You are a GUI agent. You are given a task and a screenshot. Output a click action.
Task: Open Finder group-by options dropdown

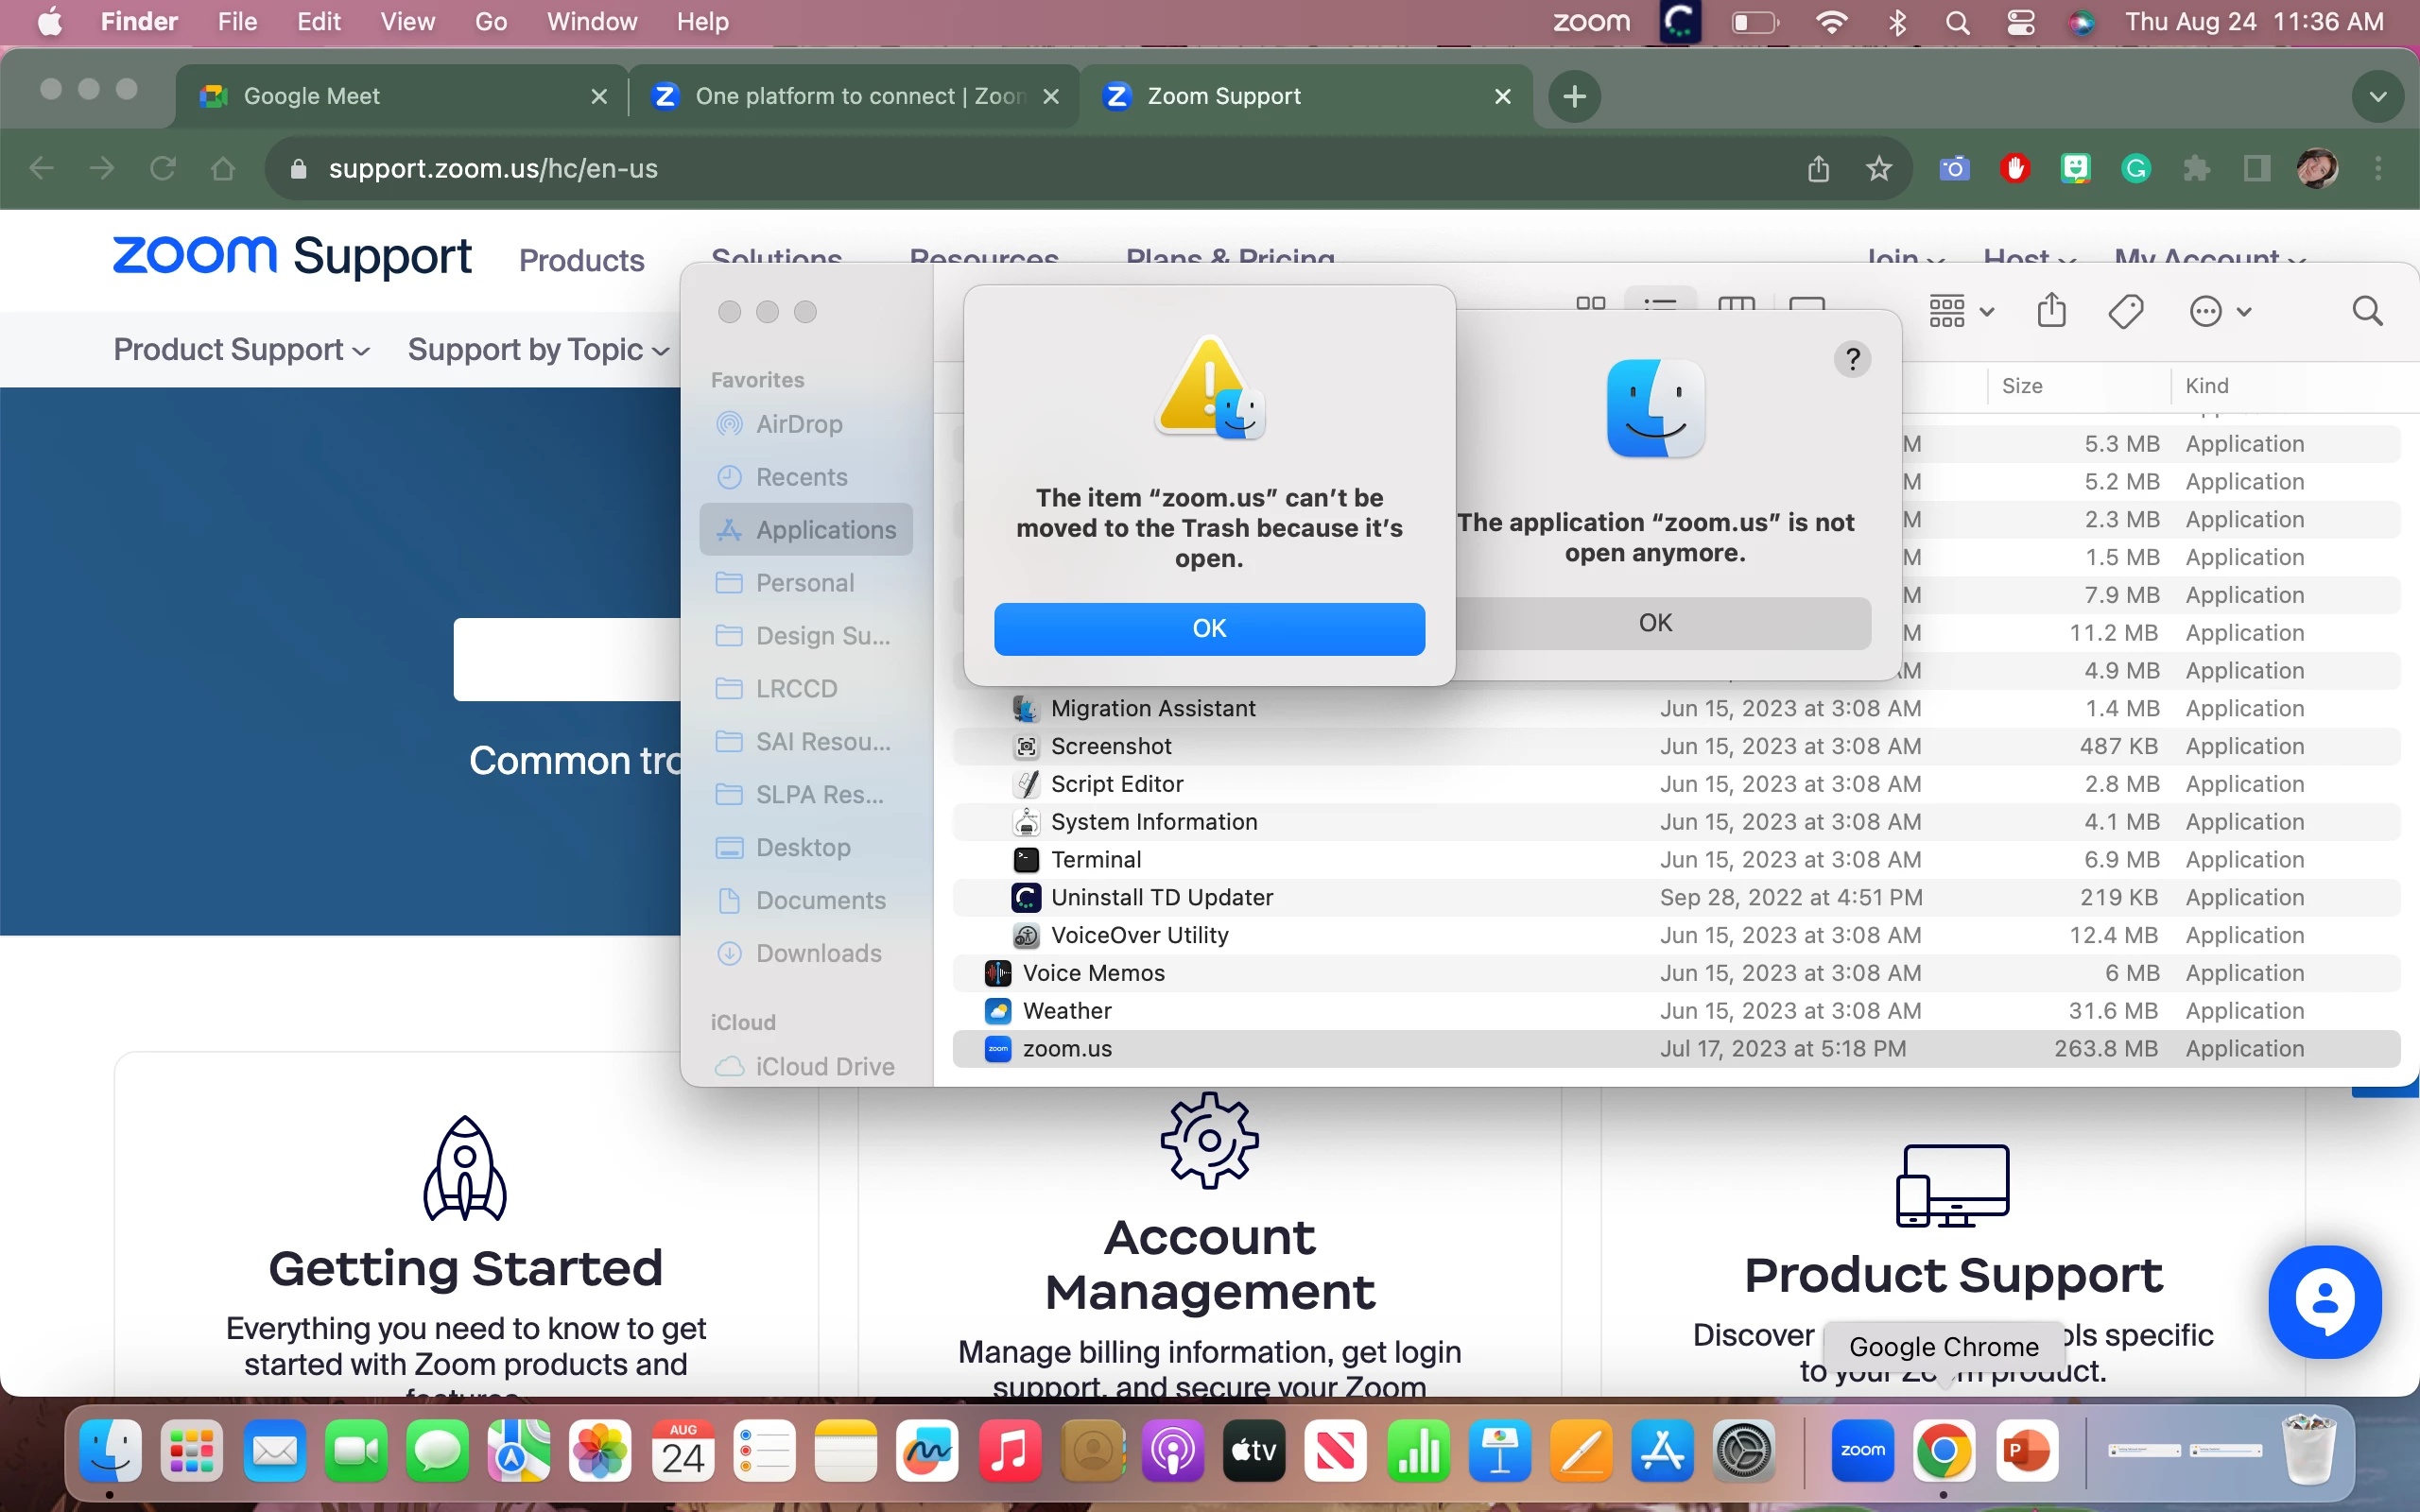point(1960,311)
